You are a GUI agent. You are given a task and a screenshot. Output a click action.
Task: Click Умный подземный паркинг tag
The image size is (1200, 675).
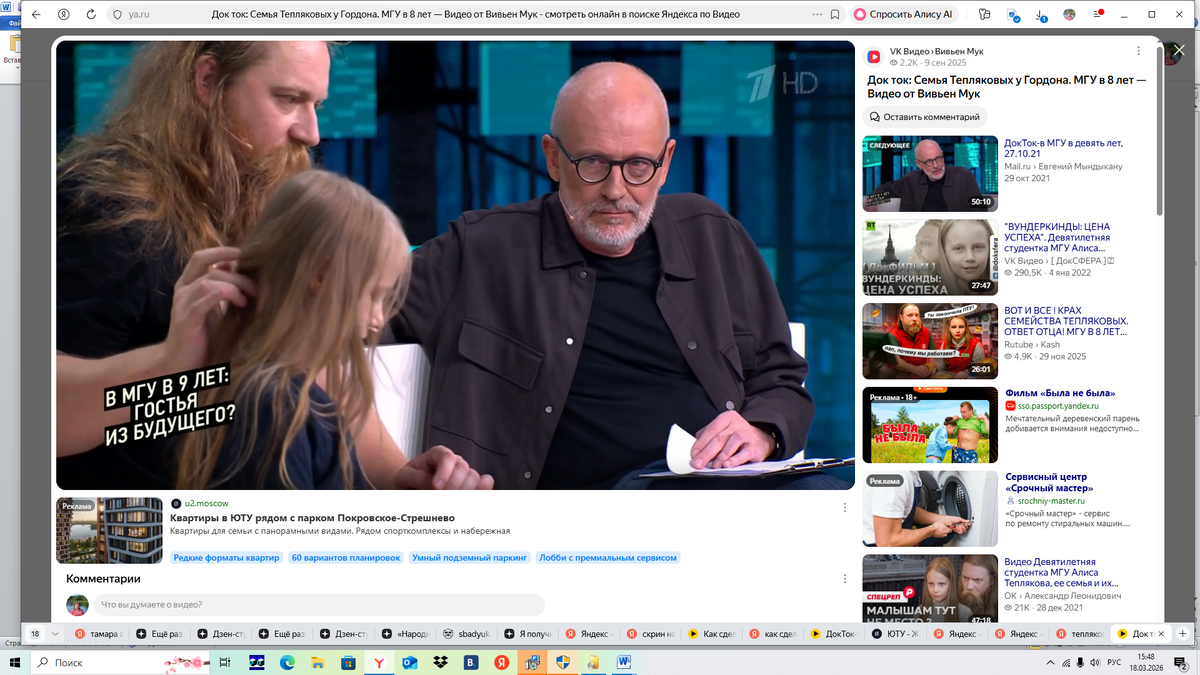click(468, 558)
